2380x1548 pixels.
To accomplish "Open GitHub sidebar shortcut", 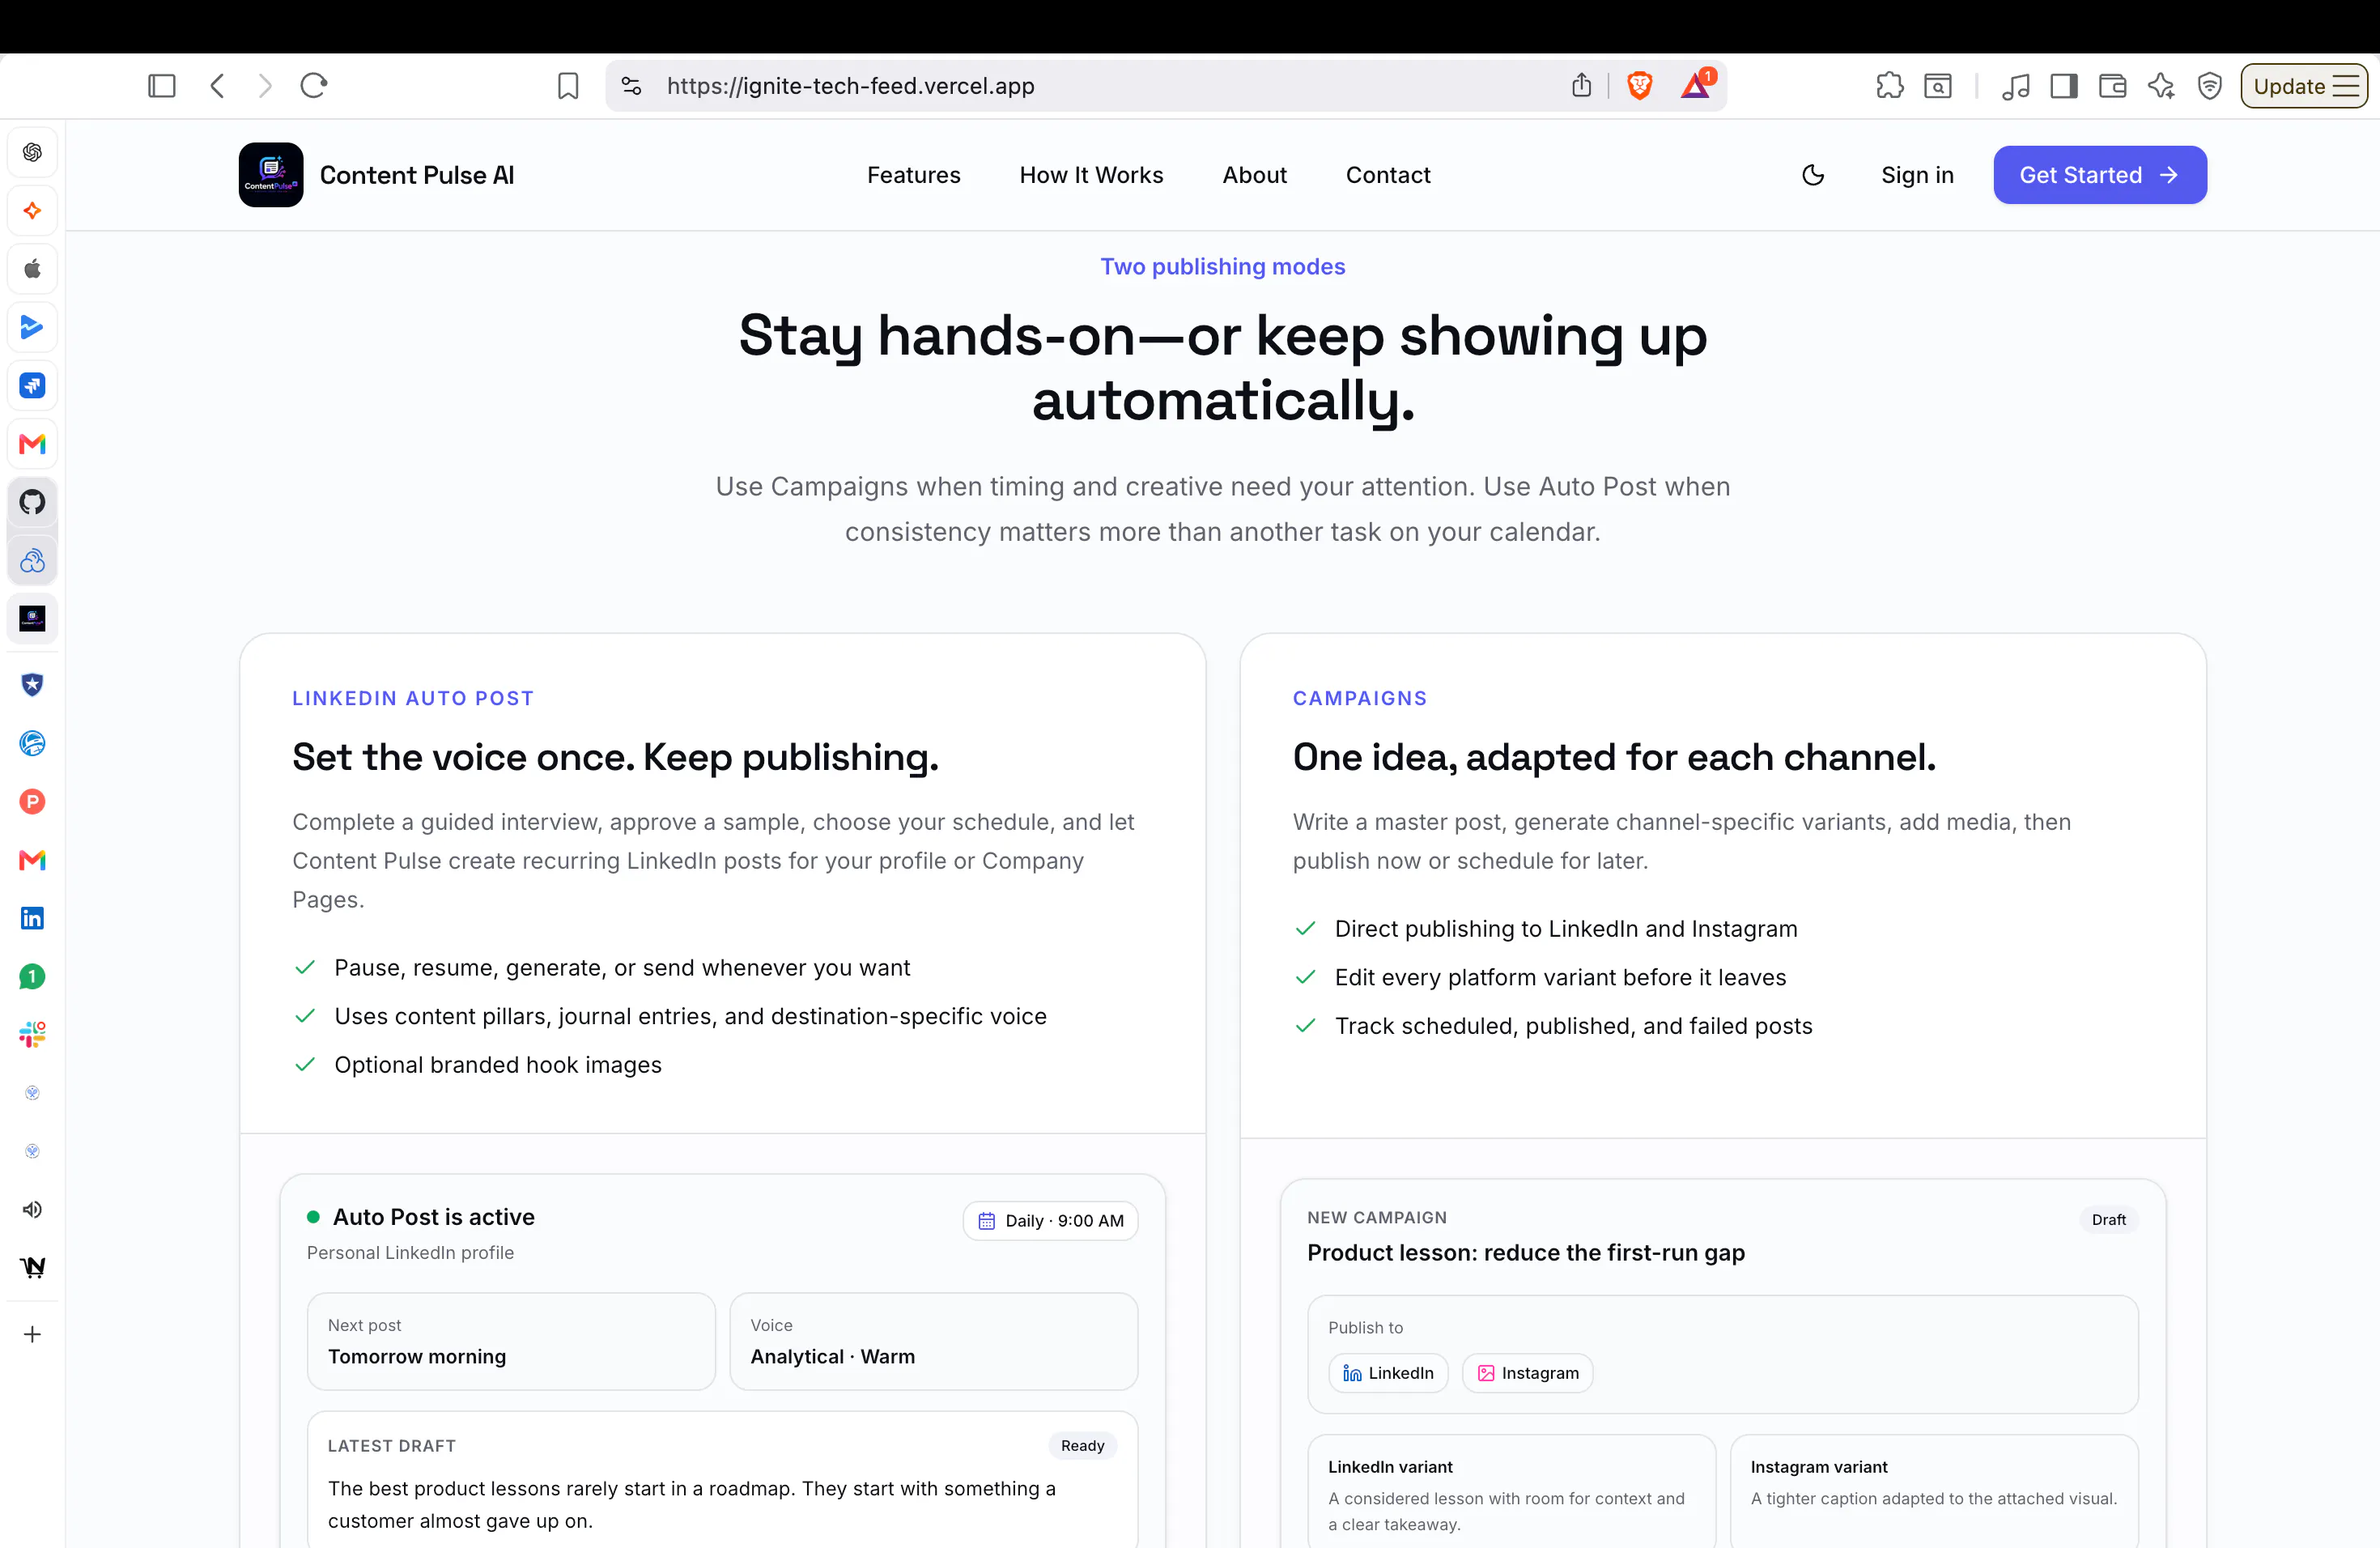I will tap(32, 502).
